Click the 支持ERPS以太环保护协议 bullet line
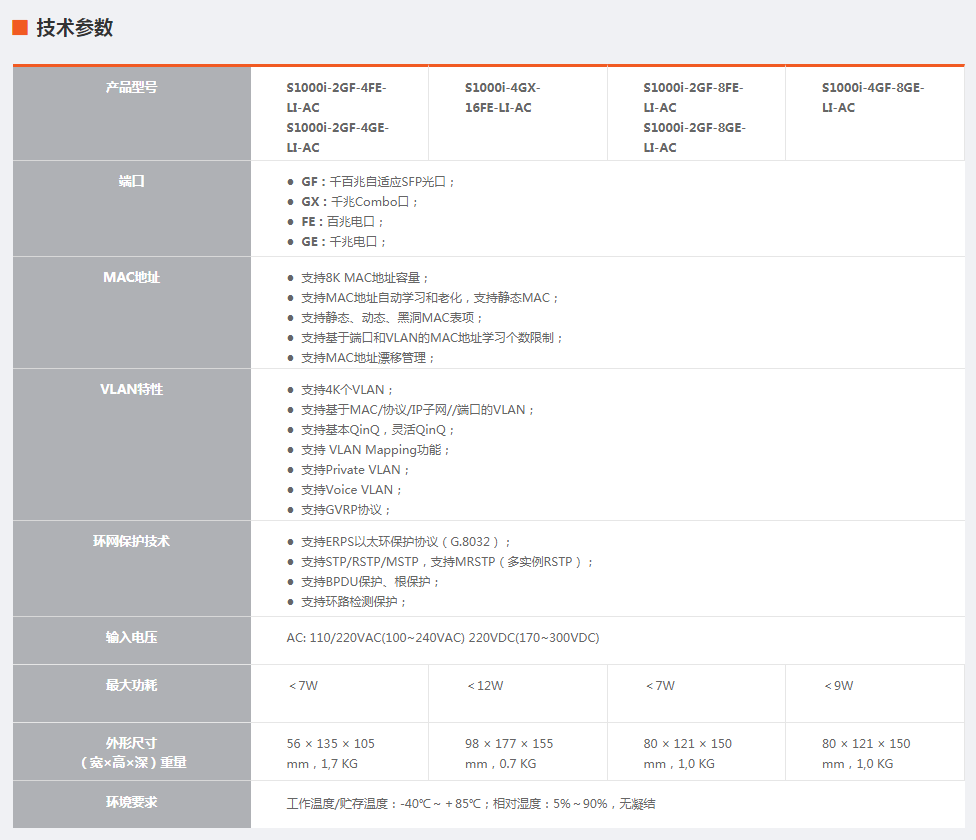Viewport: 976px width, 840px height. [406, 542]
